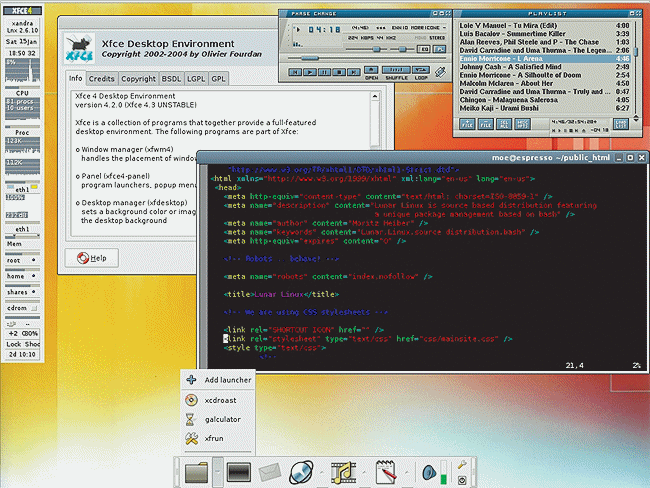
Task: Toggle the home filesystem mount indicator
Action: click(33, 276)
